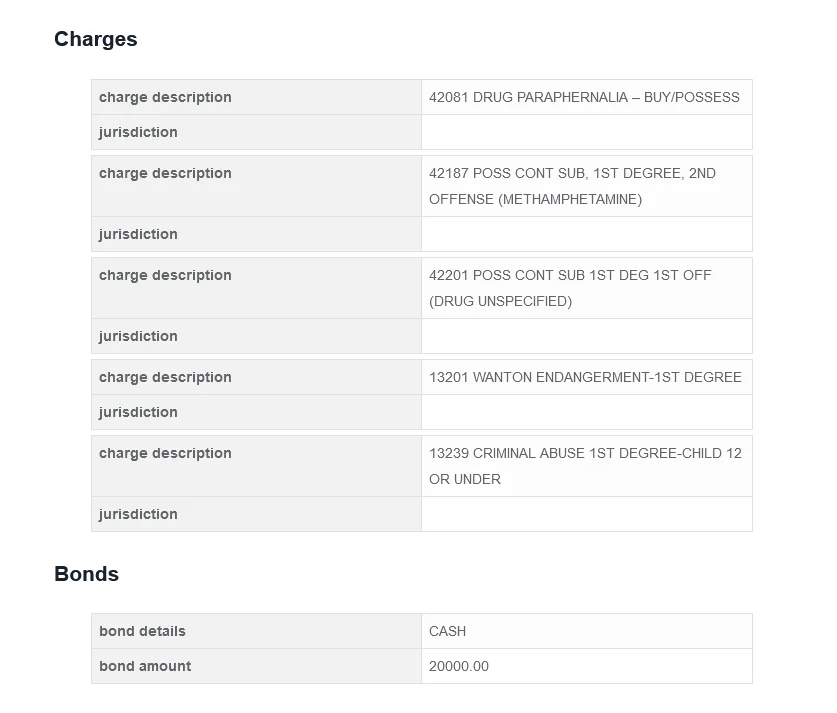Select the CASH bond details value

pyautogui.click(x=448, y=631)
